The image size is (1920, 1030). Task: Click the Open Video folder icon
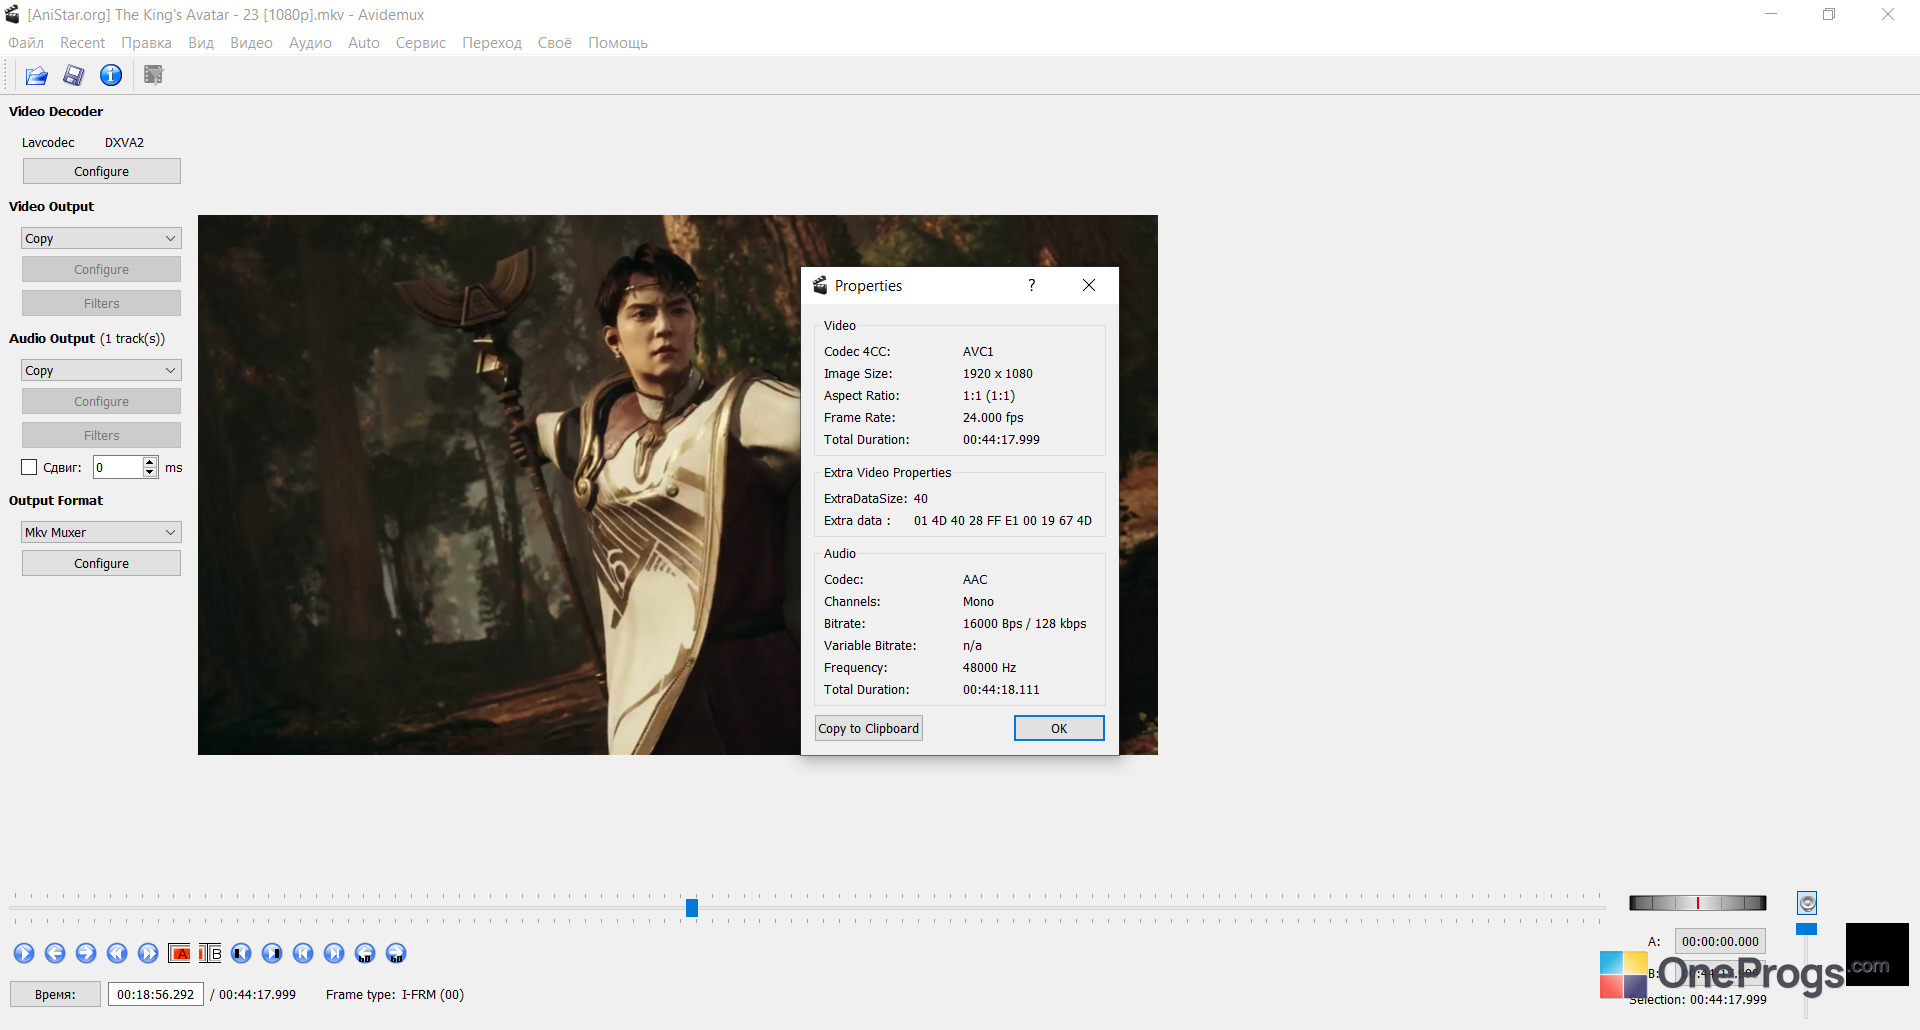(37, 75)
